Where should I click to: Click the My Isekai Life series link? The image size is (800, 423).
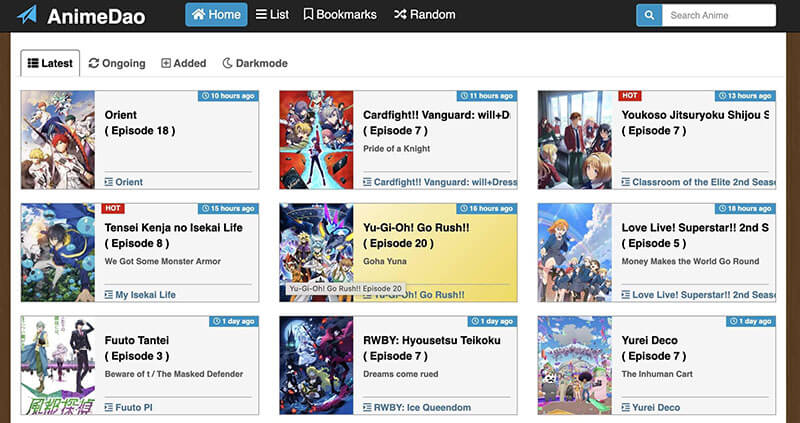(145, 295)
